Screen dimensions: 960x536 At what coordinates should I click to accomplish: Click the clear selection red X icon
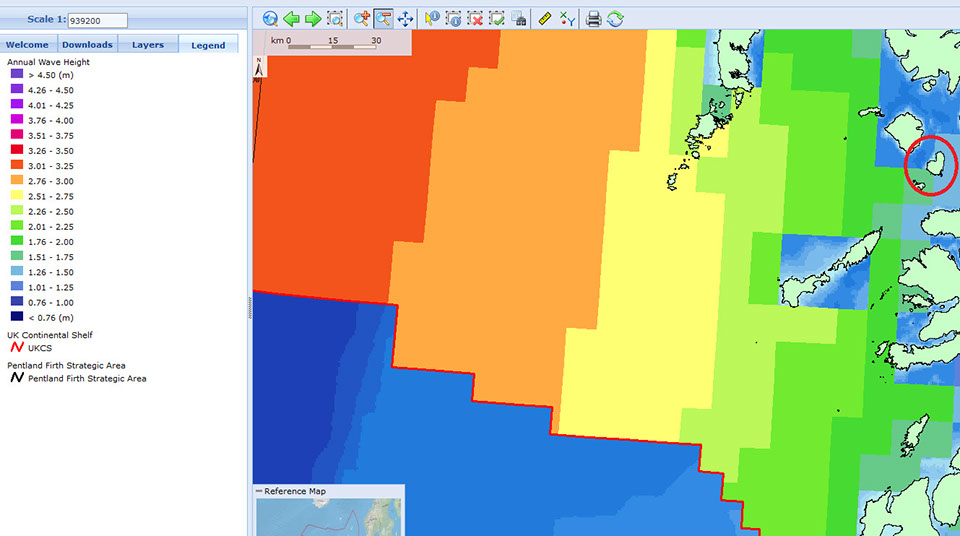point(475,18)
